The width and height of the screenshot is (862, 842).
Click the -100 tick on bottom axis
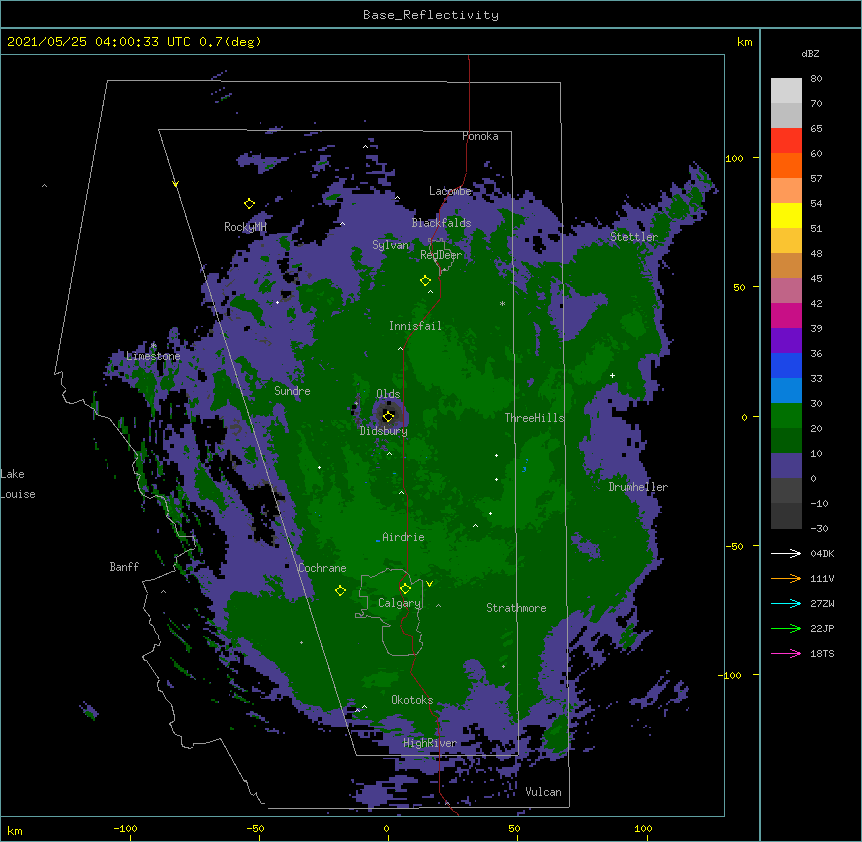[x=126, y=828]
